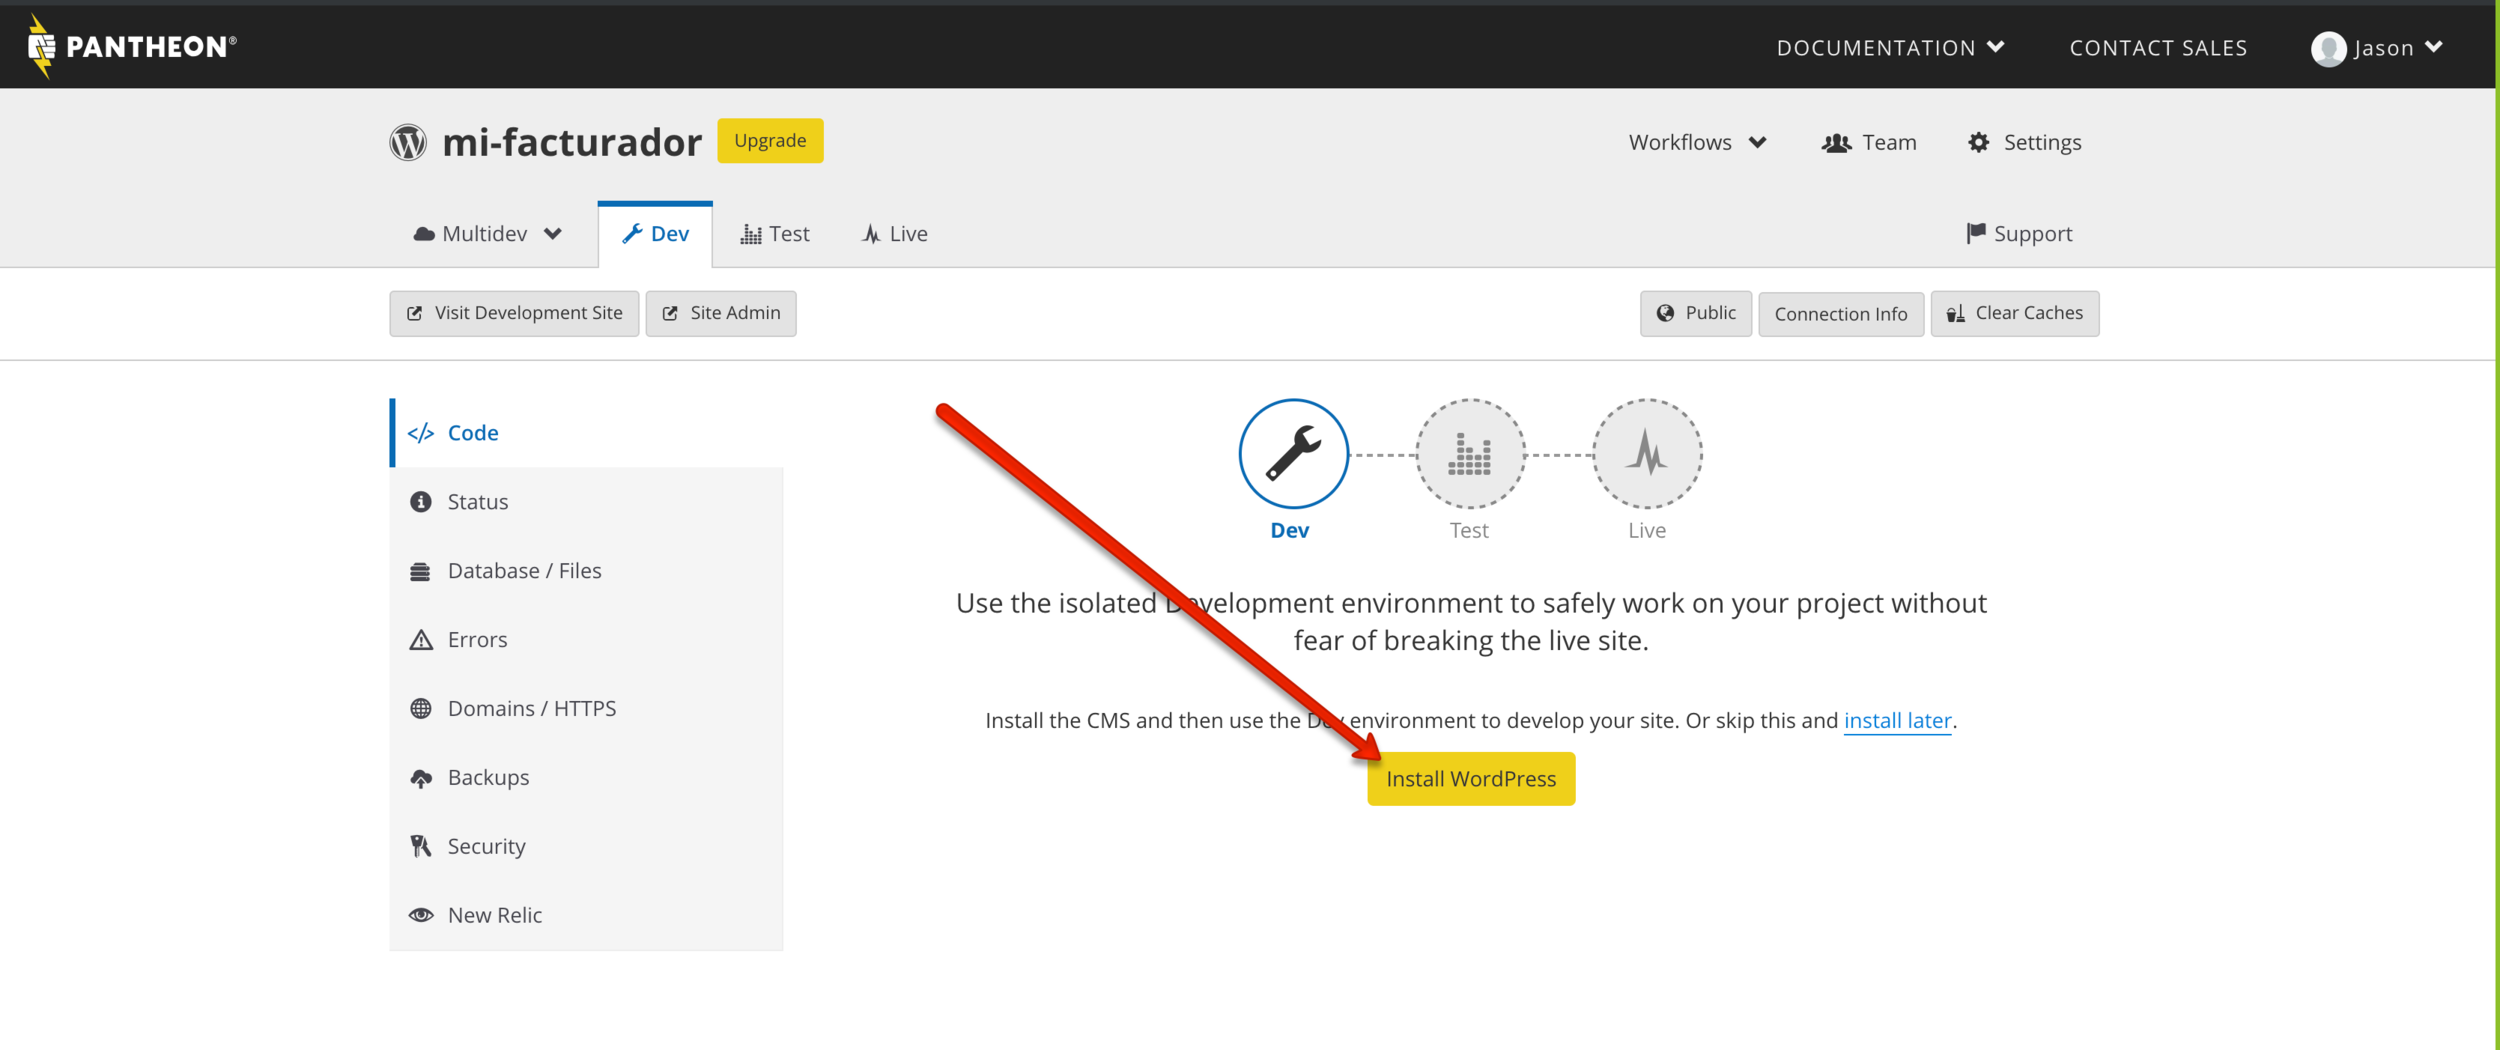Image resolution: width=2500 pixels, height=1050 pixels.
Task: Click the Clear Caches button
Action: pos(2015,314)
